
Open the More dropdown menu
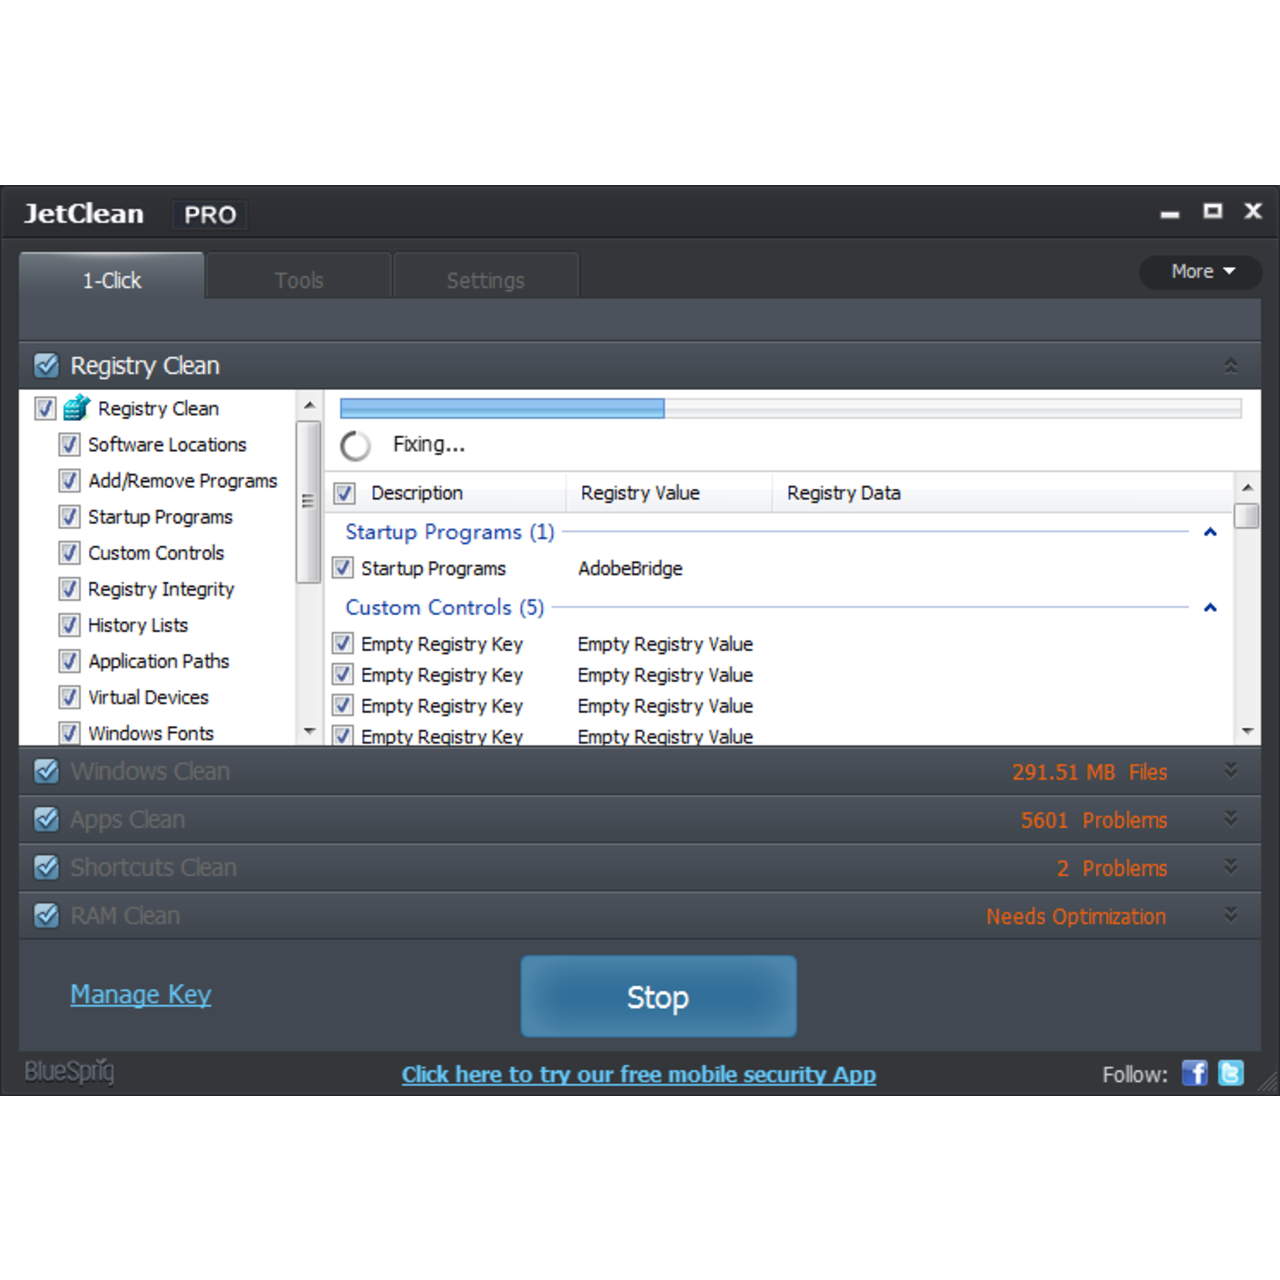pos(1200,271)
